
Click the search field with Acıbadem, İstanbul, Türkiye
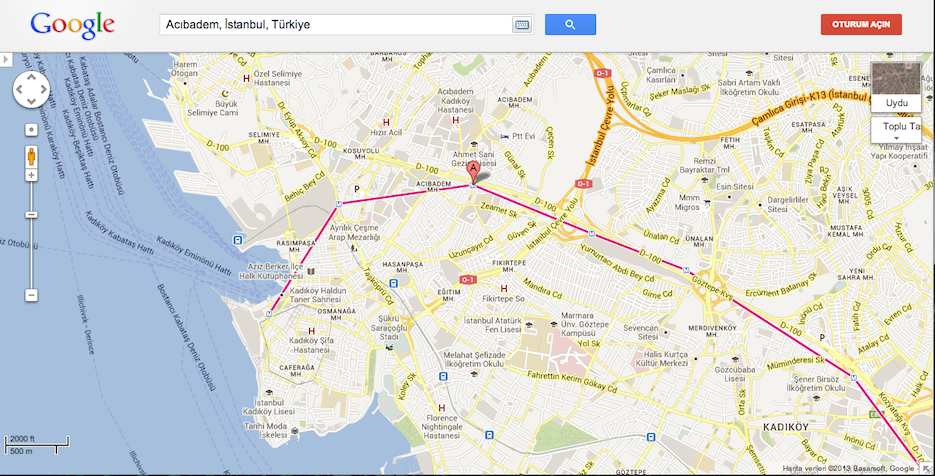coord(335,25)
